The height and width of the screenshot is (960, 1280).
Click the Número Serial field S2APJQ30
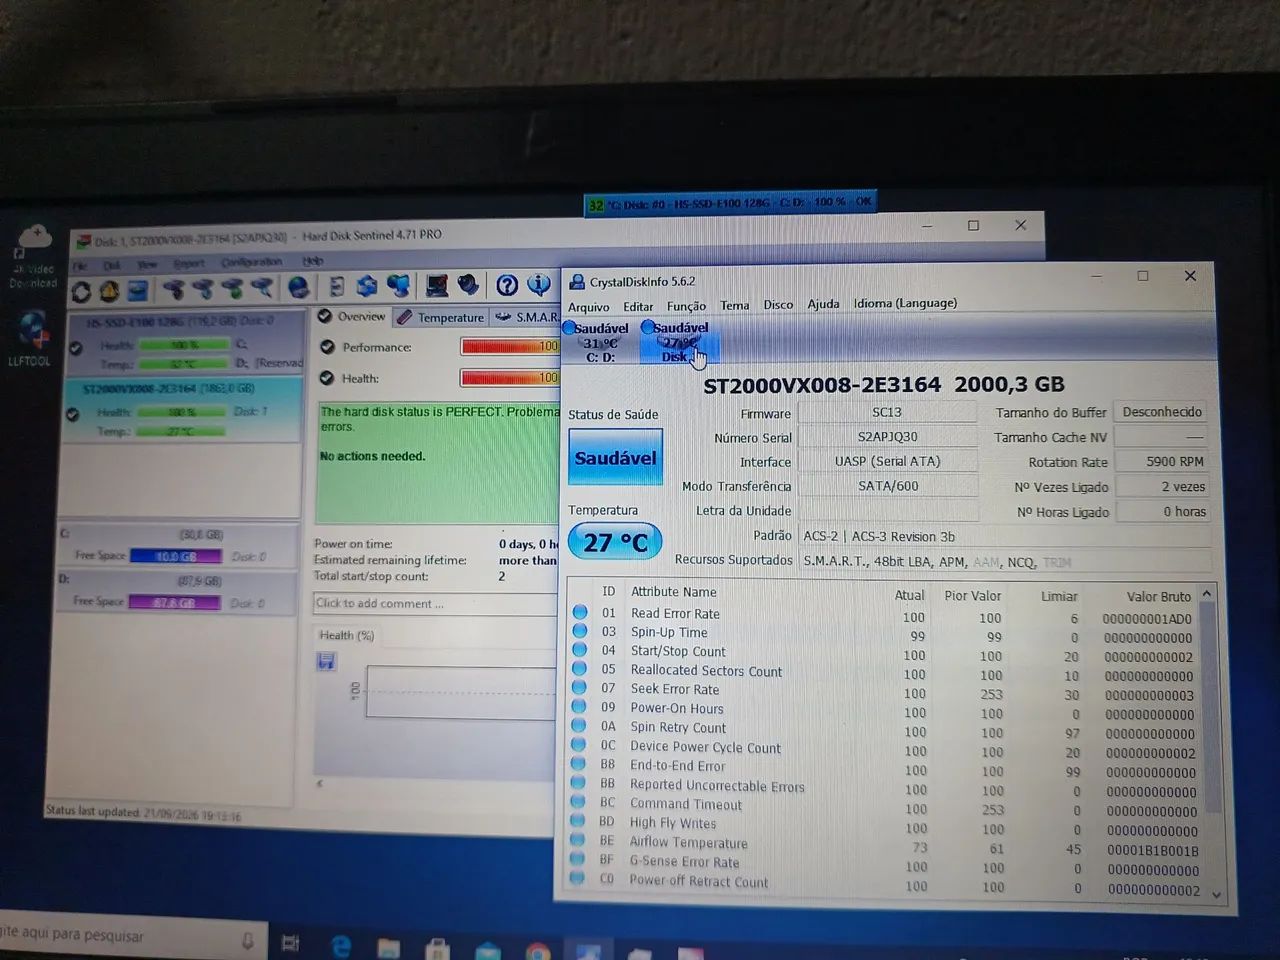click(887, 437)
